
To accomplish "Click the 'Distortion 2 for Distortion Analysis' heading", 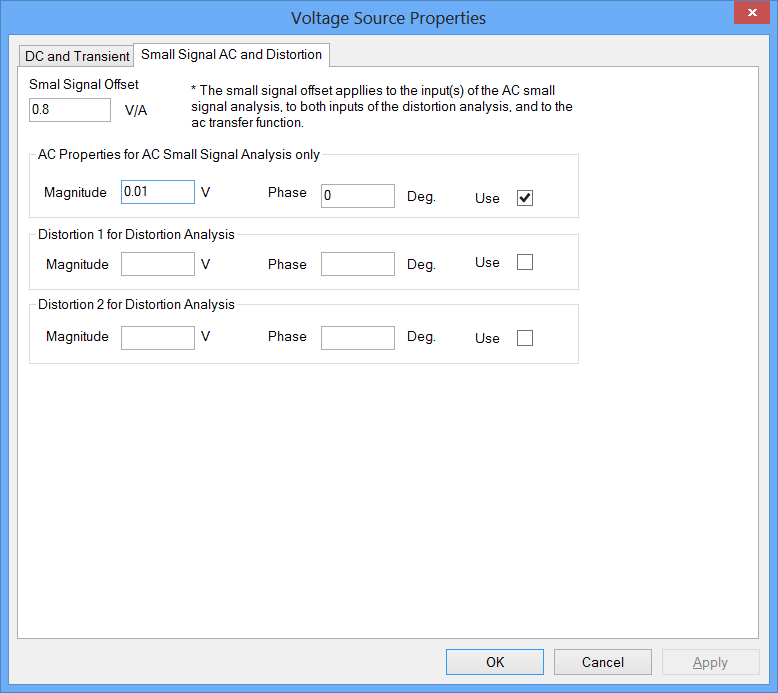I will (136, 304).
